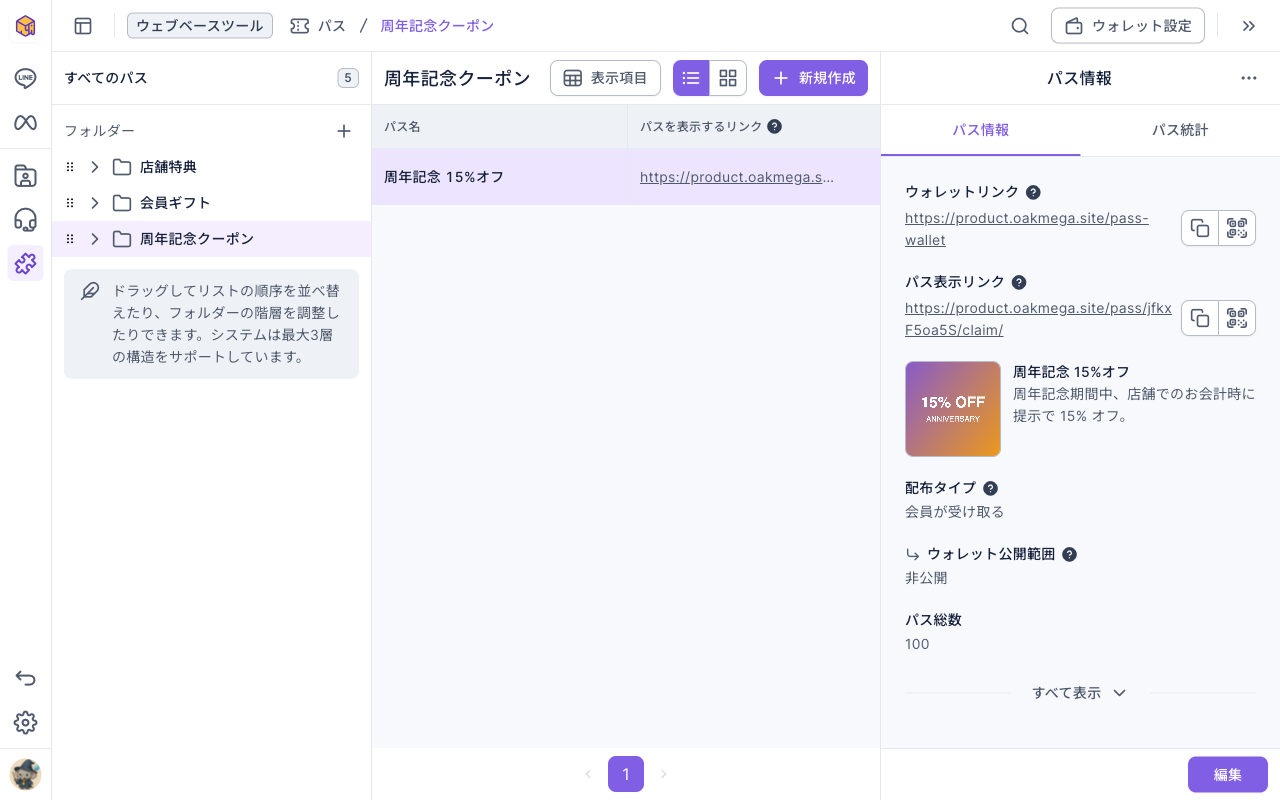Open the settings gear in the sidebar
Image resolution: width=1280 pixels, height=800 pixels.
[25, 722]
